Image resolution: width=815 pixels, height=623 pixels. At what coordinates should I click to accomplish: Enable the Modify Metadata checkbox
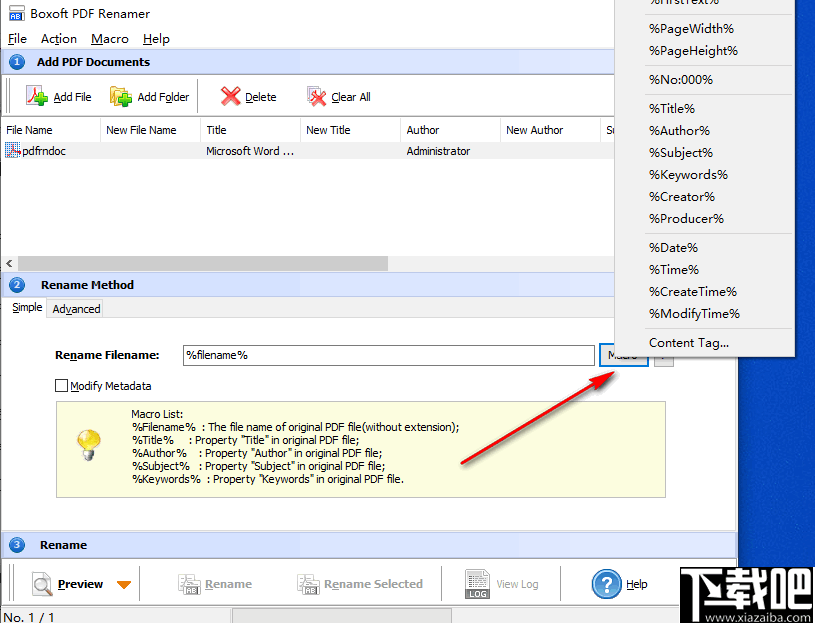[x=61, y=386]
